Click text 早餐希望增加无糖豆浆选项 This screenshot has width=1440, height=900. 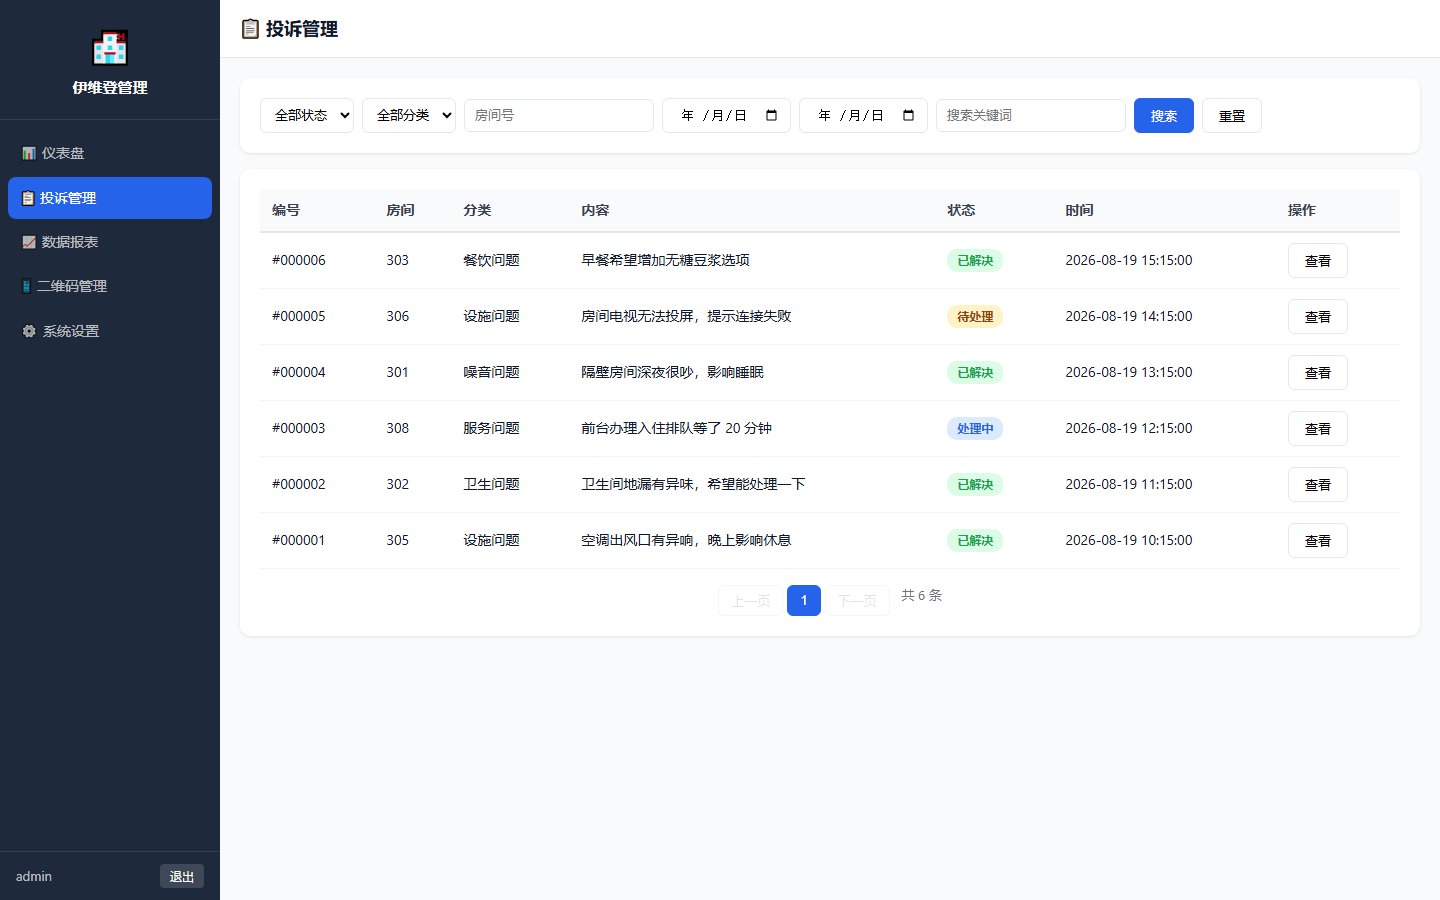[x=665, y=260]
